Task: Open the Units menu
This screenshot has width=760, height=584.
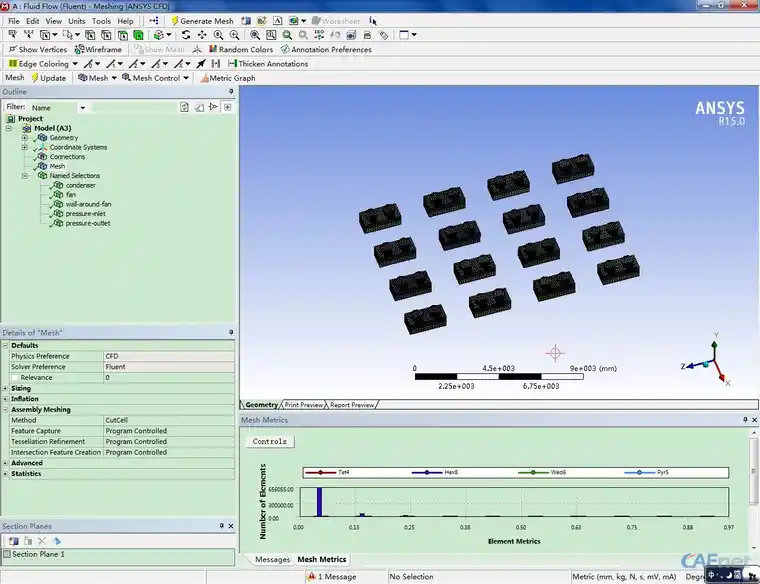Action: tap(77, 21)
